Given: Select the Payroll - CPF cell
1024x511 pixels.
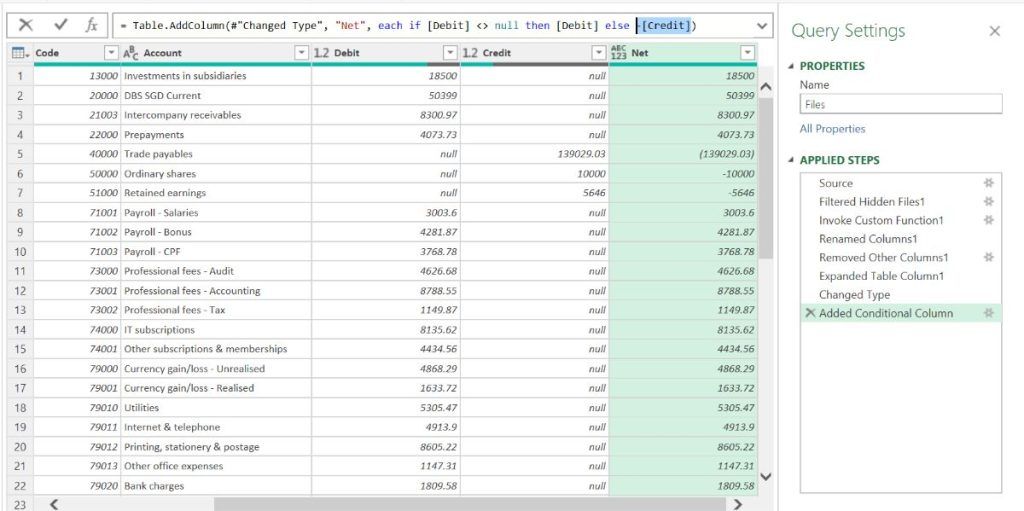Looking at the screenshot, I should tap(216, 252).
